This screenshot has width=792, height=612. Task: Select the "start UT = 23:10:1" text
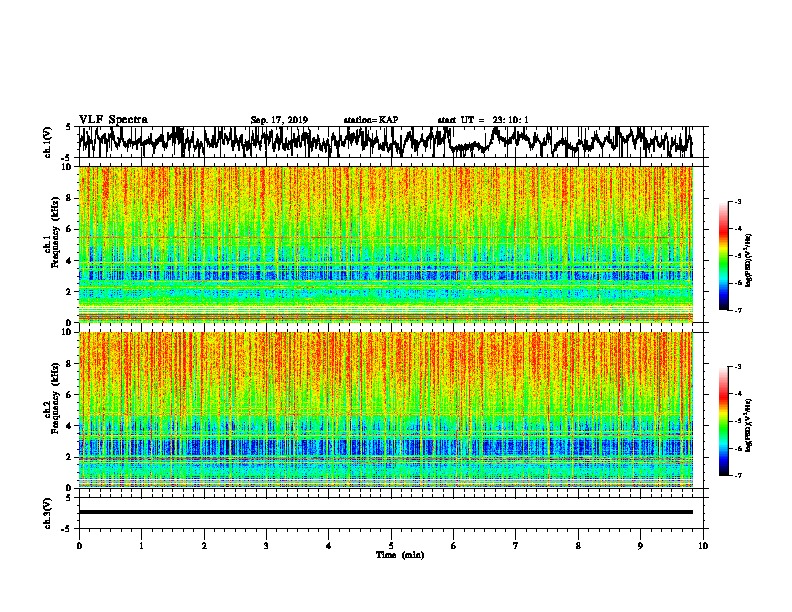coord(483,120)
